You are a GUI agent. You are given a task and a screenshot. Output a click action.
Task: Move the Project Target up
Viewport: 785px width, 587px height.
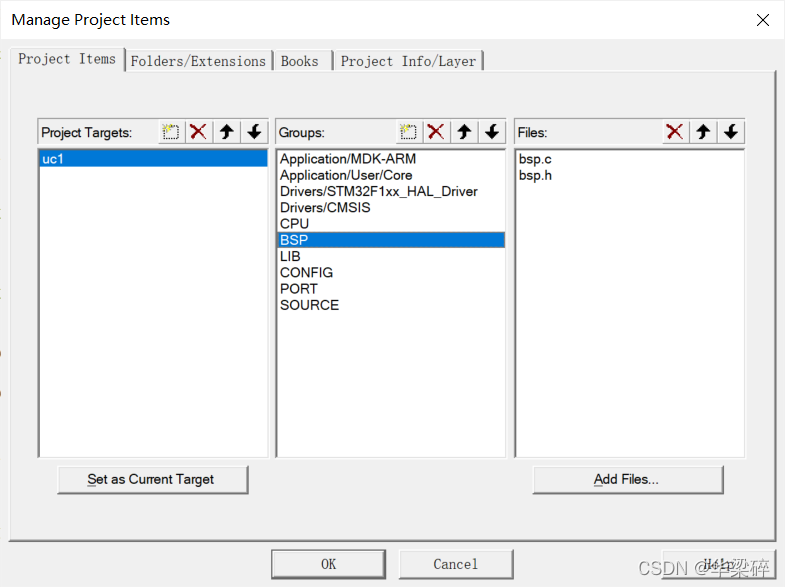[227, 132]
